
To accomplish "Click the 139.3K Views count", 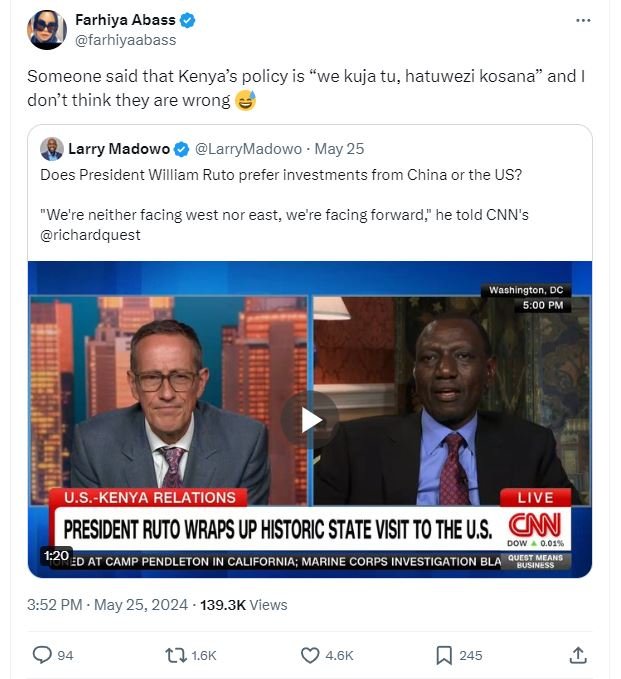I will (243, 605).
